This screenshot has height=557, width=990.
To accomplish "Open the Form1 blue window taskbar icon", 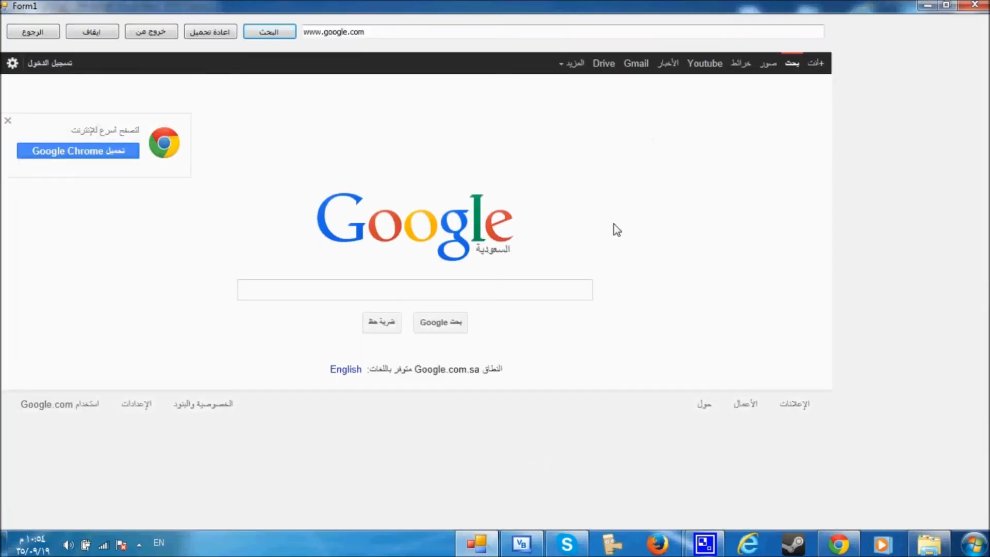I will pyautogui.click(x=705, y=544).
